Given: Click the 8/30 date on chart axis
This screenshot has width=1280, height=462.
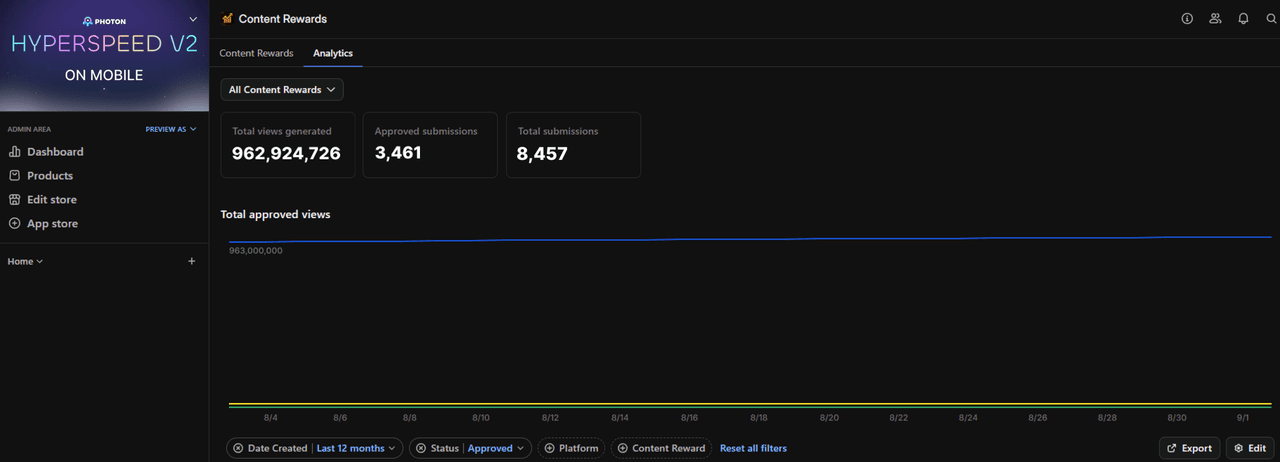Looking at the screenshot, I should pyautogui.click(x=1177, y=418).
